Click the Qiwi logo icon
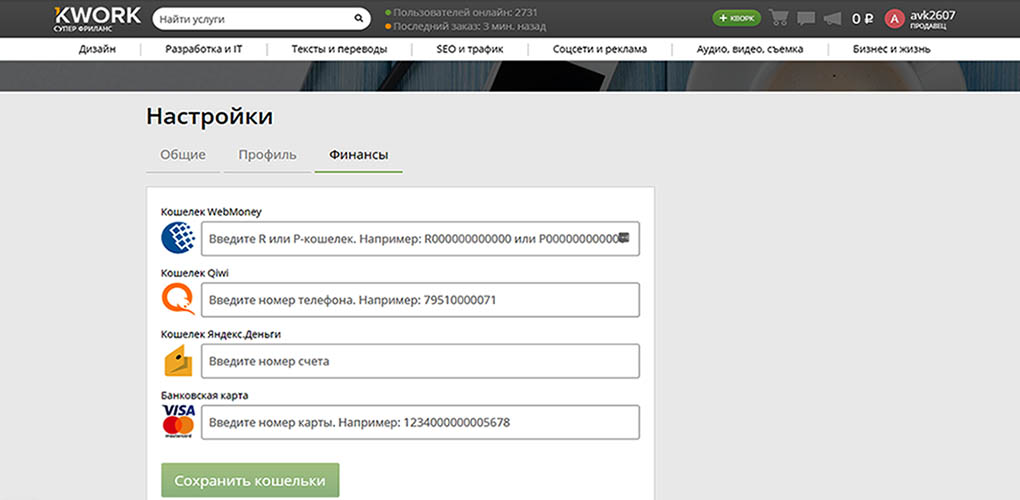This screenshot has height=500, width=1020. point(178,299)
